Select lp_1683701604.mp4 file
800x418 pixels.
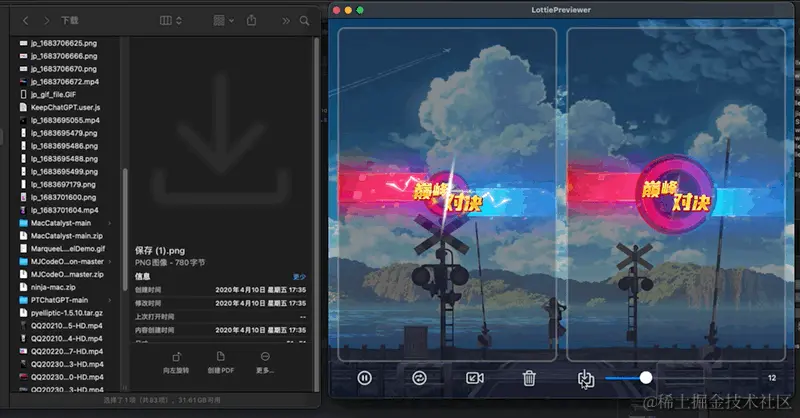[64, 210]
